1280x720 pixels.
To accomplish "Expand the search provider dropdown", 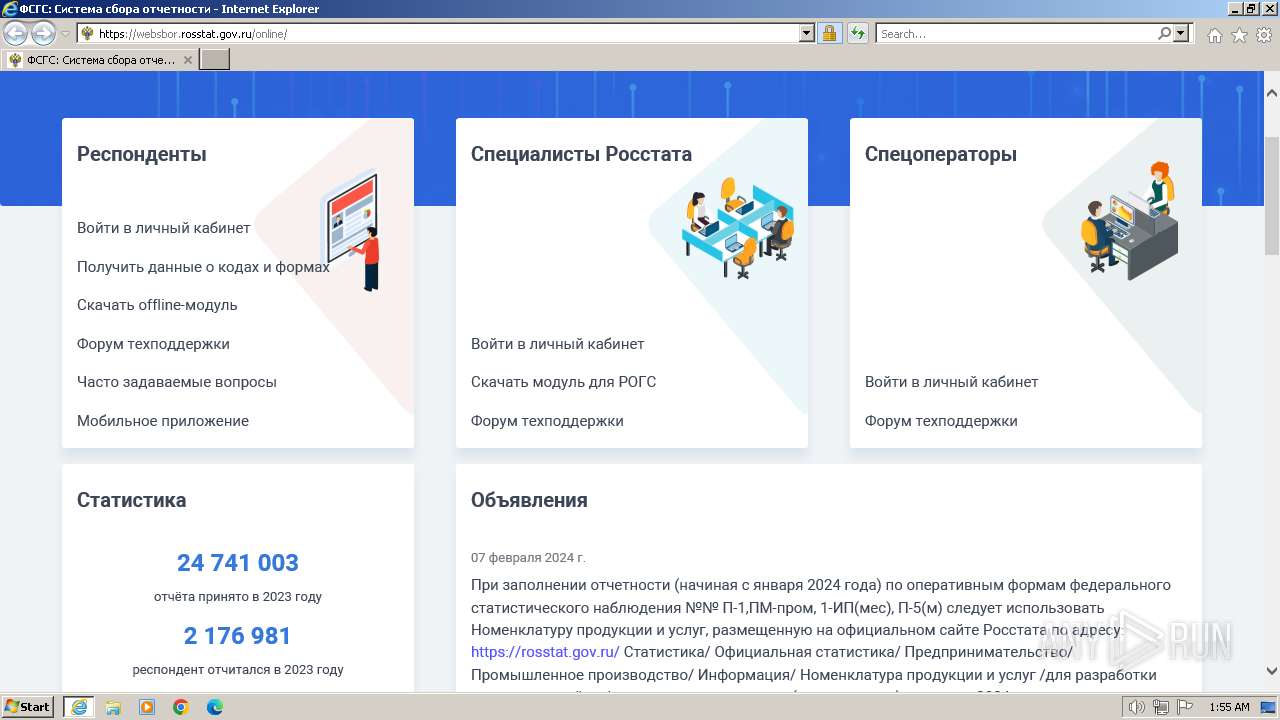I will (x=1181, y=34).
